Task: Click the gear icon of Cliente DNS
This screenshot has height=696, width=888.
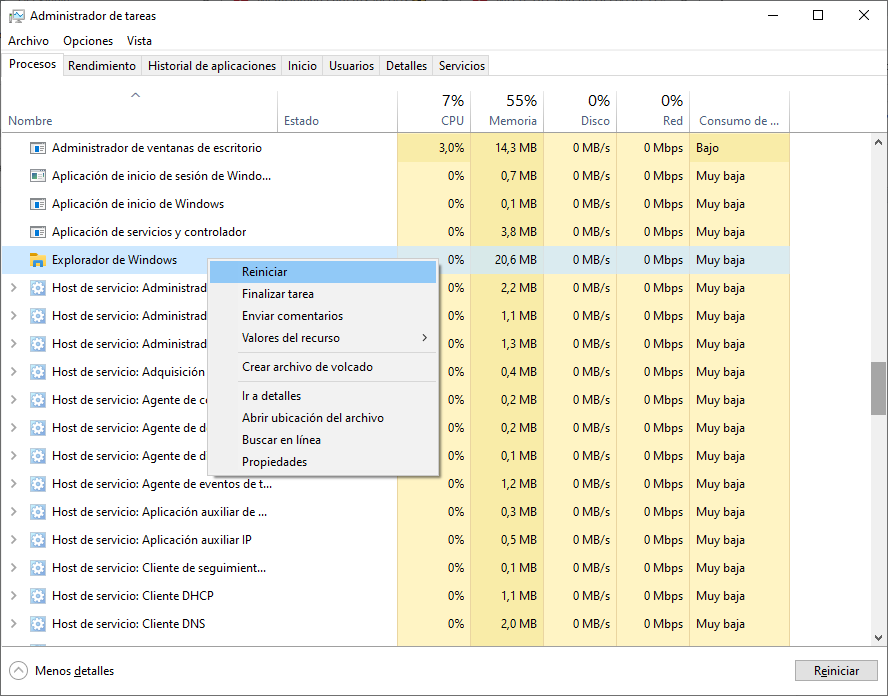Action: click(x=37, y=624)
